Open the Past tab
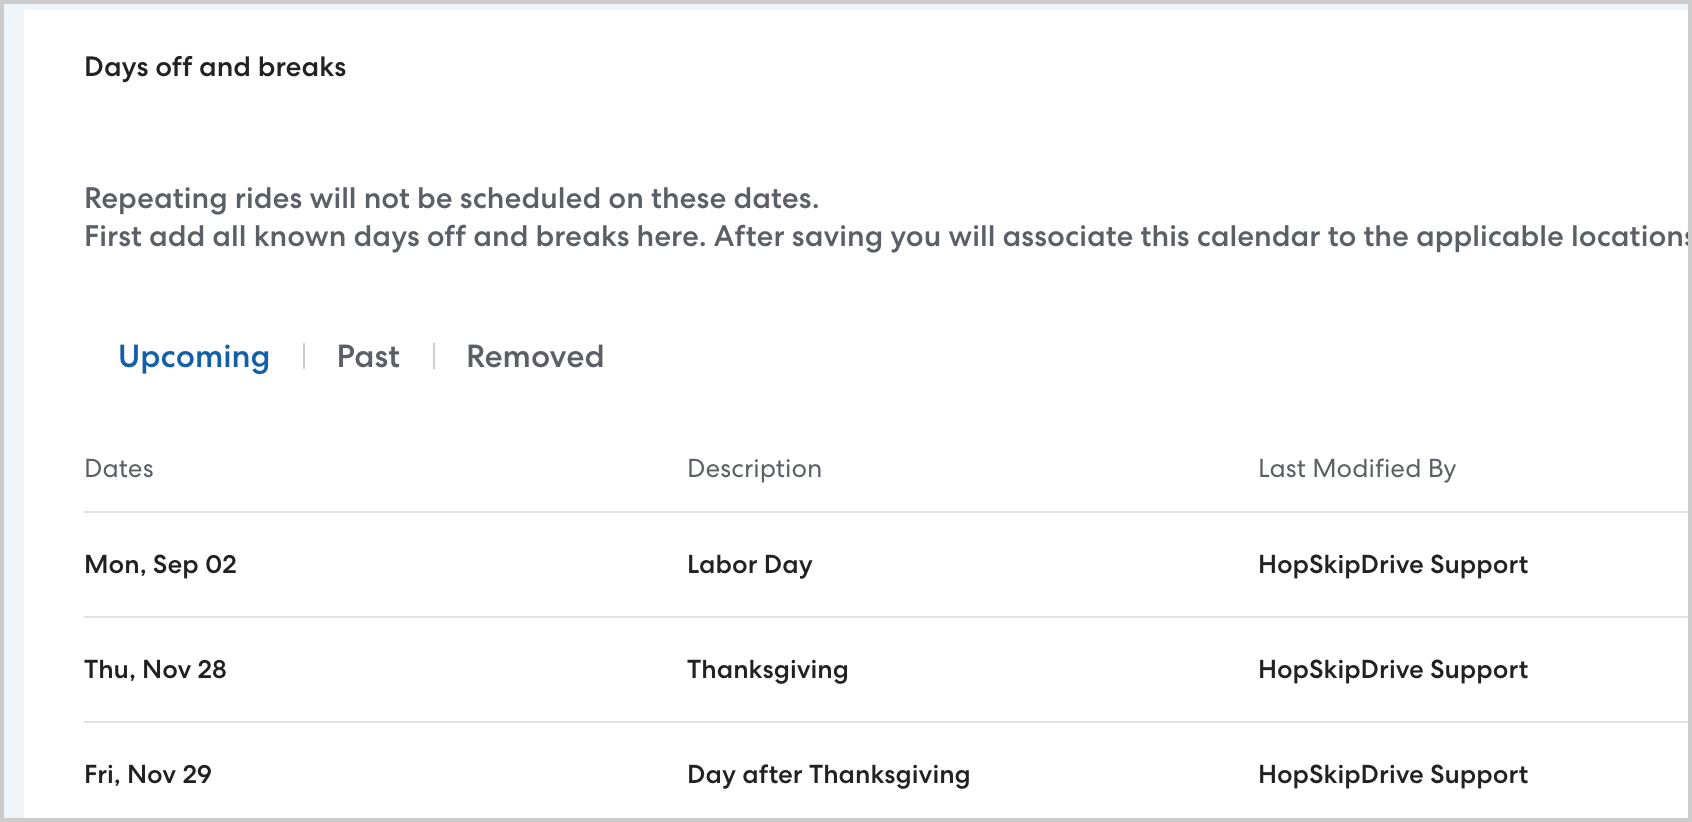Image resolution: width=1692 pixels, height=822 pixels. coord(368,357)
